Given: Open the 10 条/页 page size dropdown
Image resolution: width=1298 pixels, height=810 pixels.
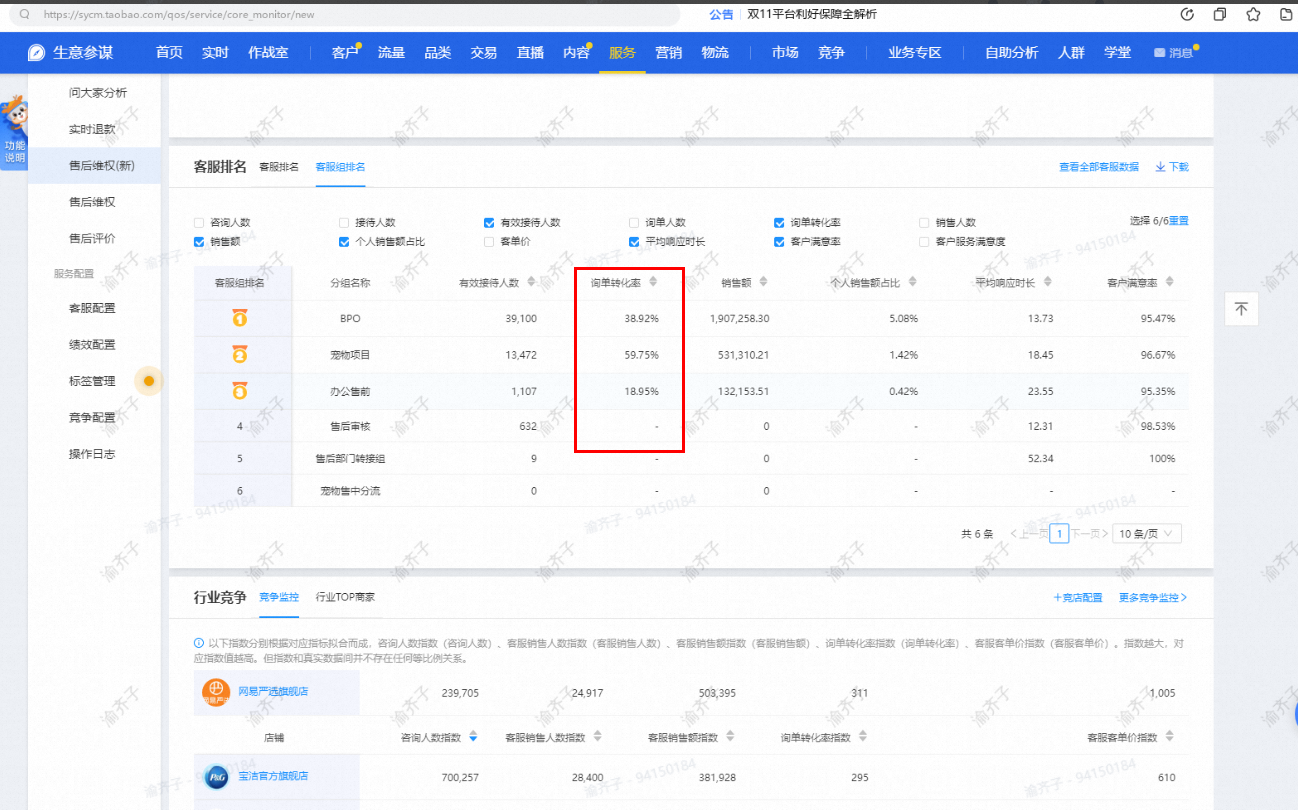Looking at the screenshot, I should tap(1146, 534).
